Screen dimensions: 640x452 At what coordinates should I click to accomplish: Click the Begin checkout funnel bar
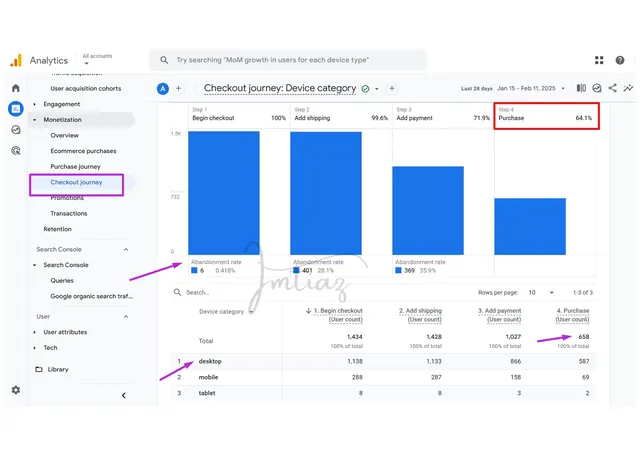pyautogui.click(x=224, y=193)
